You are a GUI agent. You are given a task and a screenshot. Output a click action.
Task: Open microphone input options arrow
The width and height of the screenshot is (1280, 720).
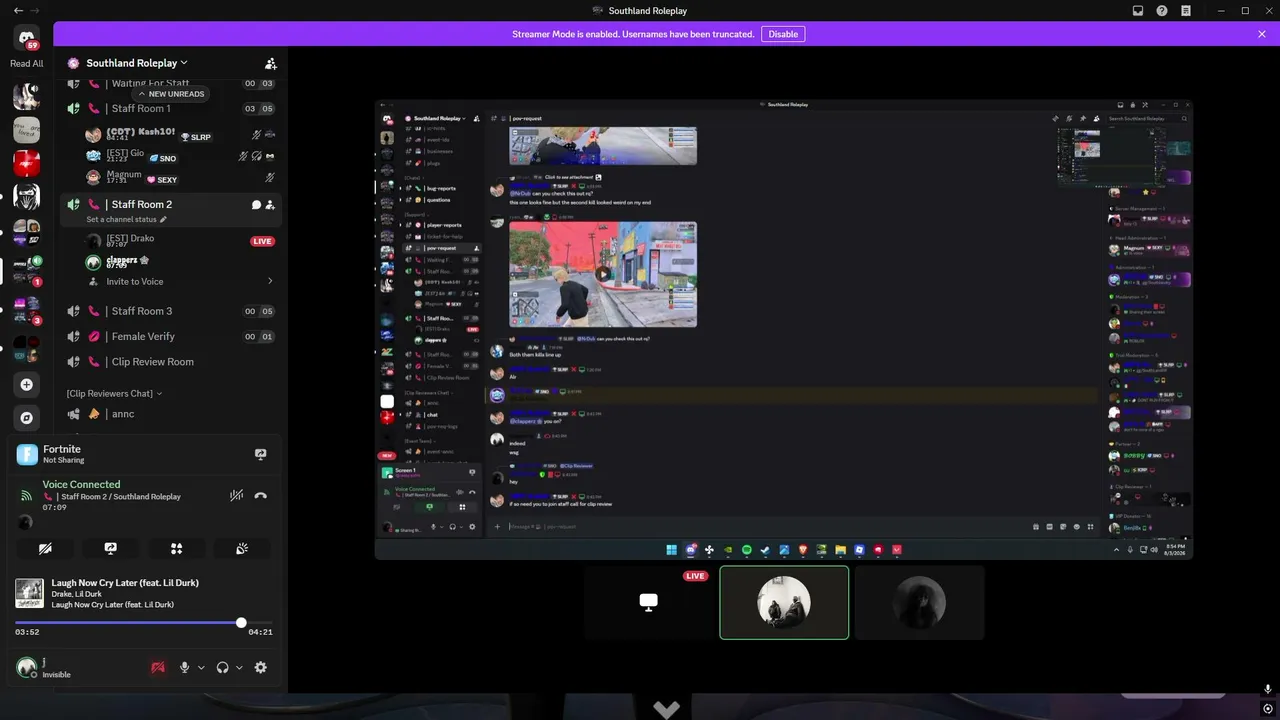tap(201, 667)
